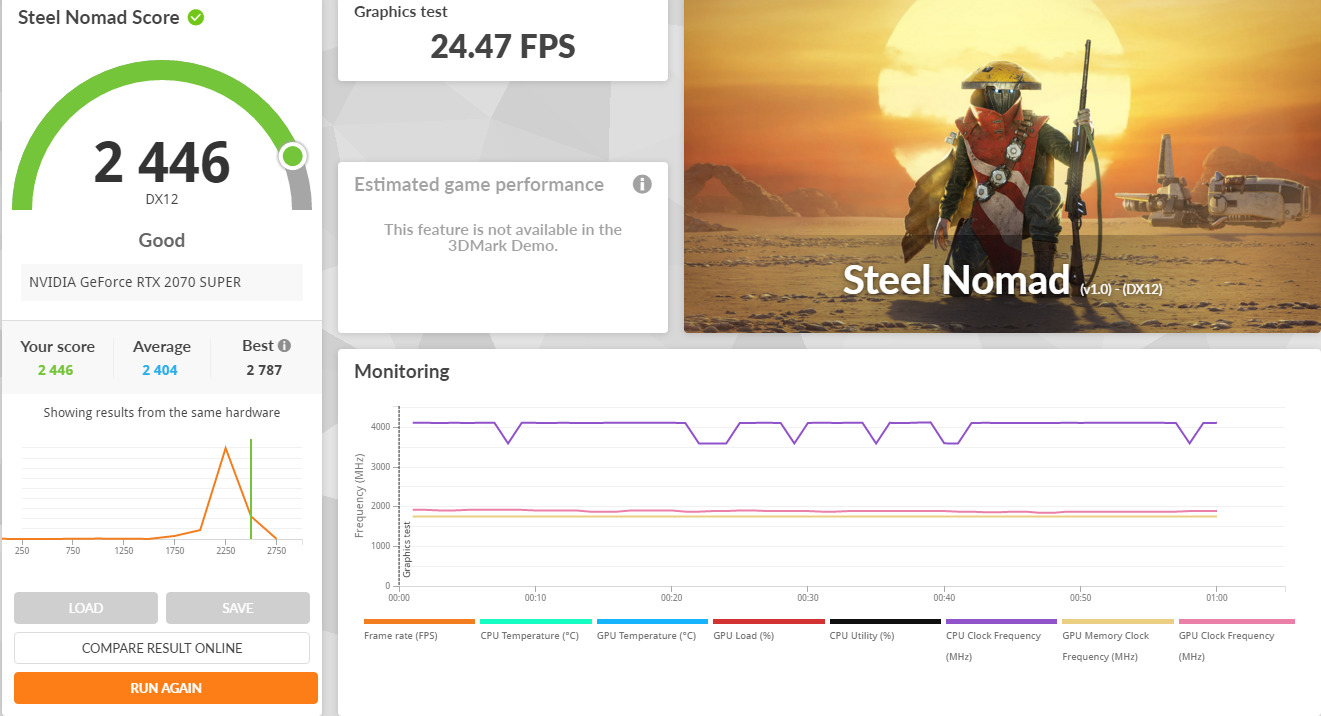
Task: Click the NVIDIA GeForce RTX 2070 SUPER field
Action: tap(162, 282)
